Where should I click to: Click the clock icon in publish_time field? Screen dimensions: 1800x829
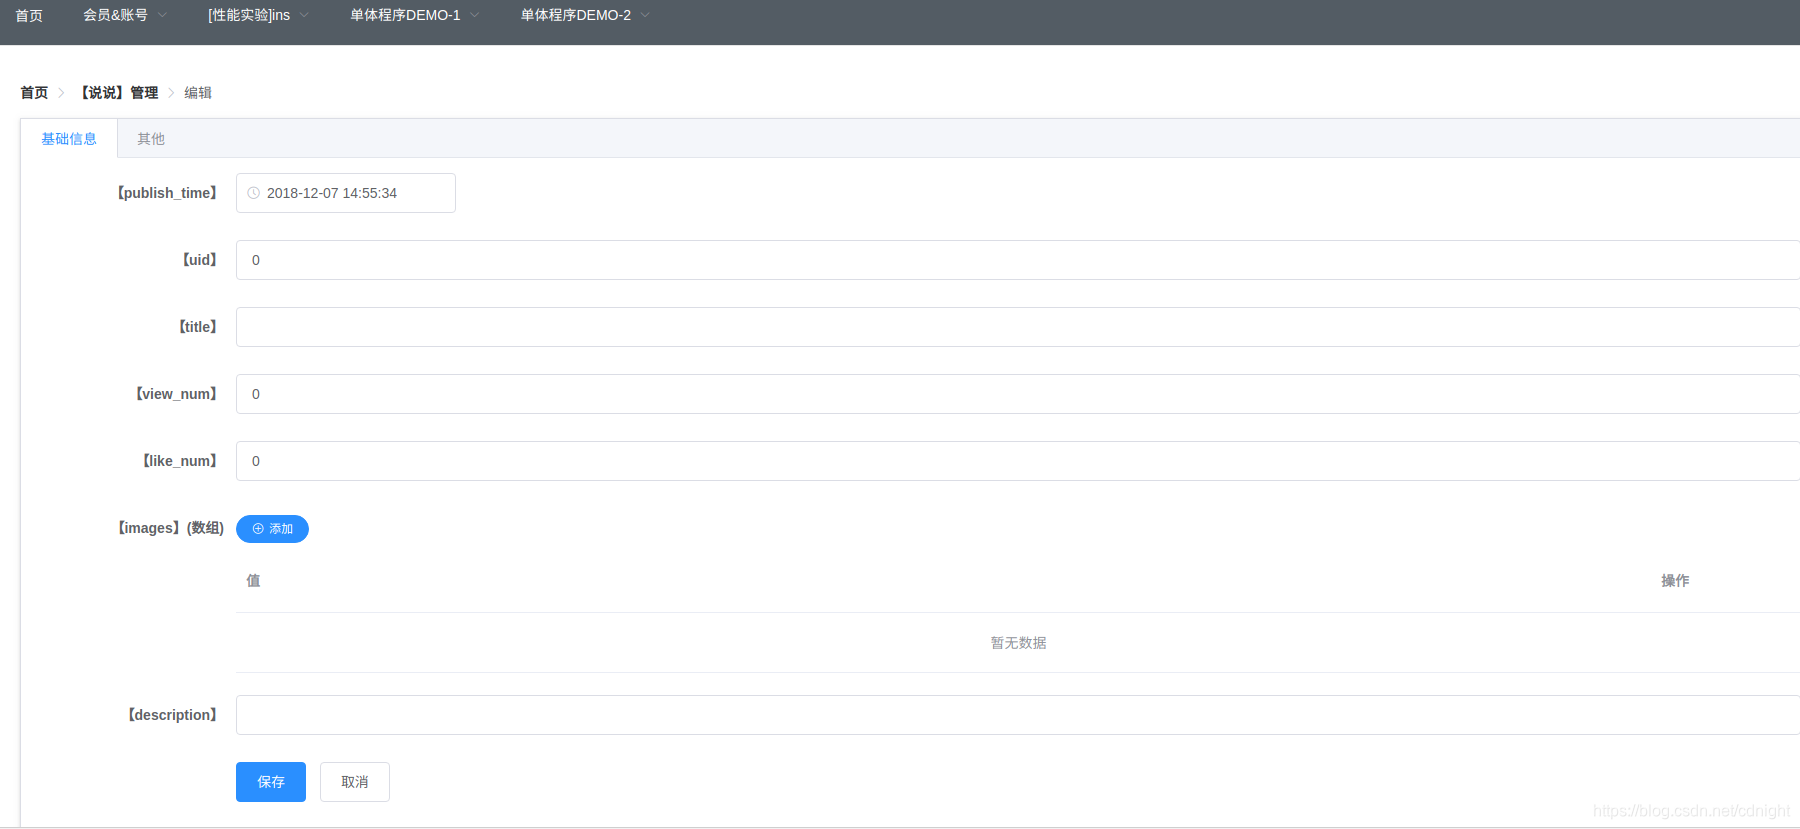(254, 193)
